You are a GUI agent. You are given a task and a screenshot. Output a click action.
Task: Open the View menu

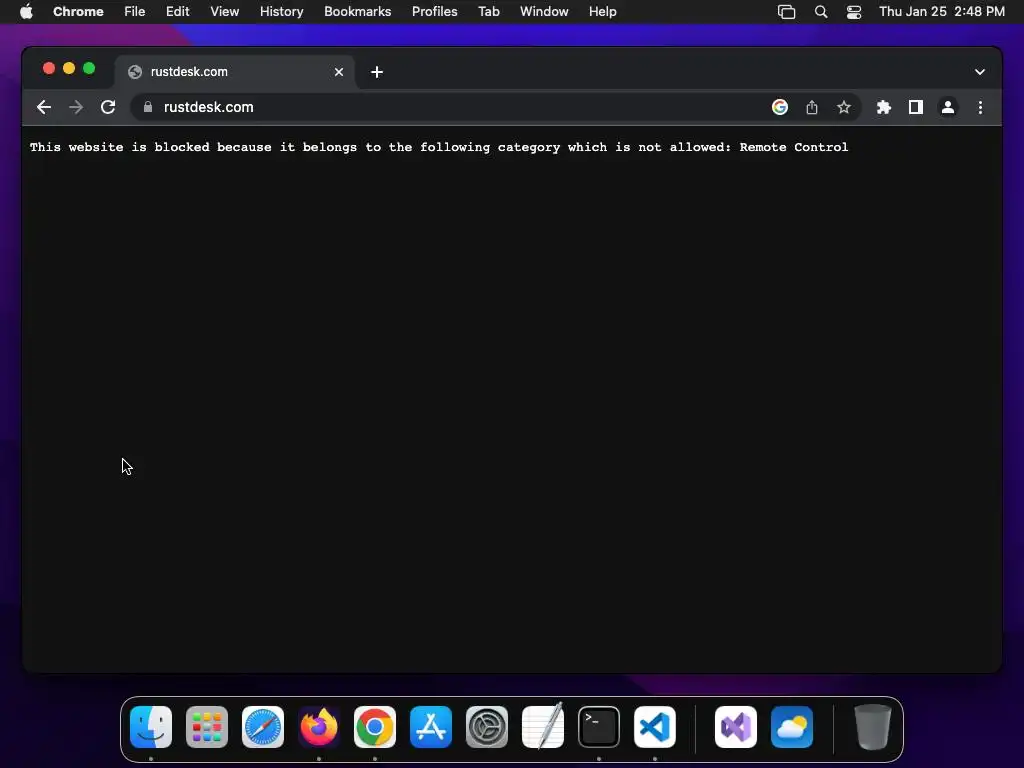225,12
